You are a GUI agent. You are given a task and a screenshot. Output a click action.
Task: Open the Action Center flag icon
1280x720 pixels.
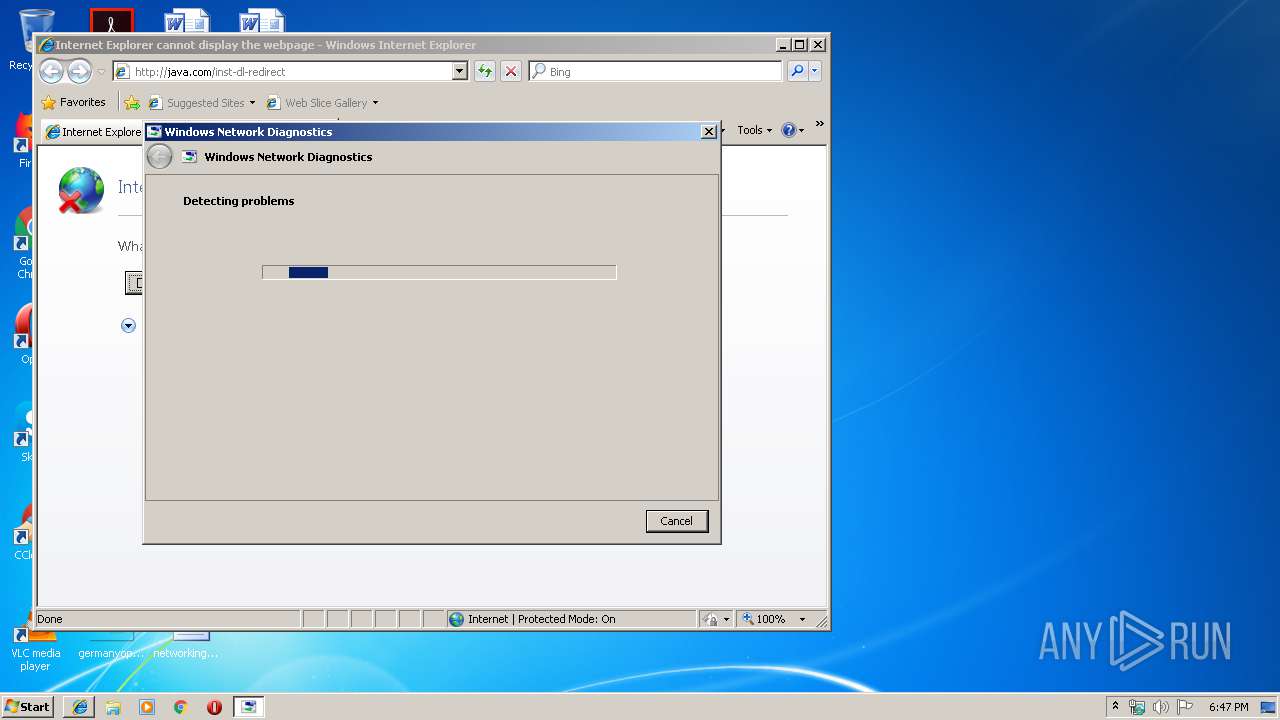click(x=1185, y=707)
